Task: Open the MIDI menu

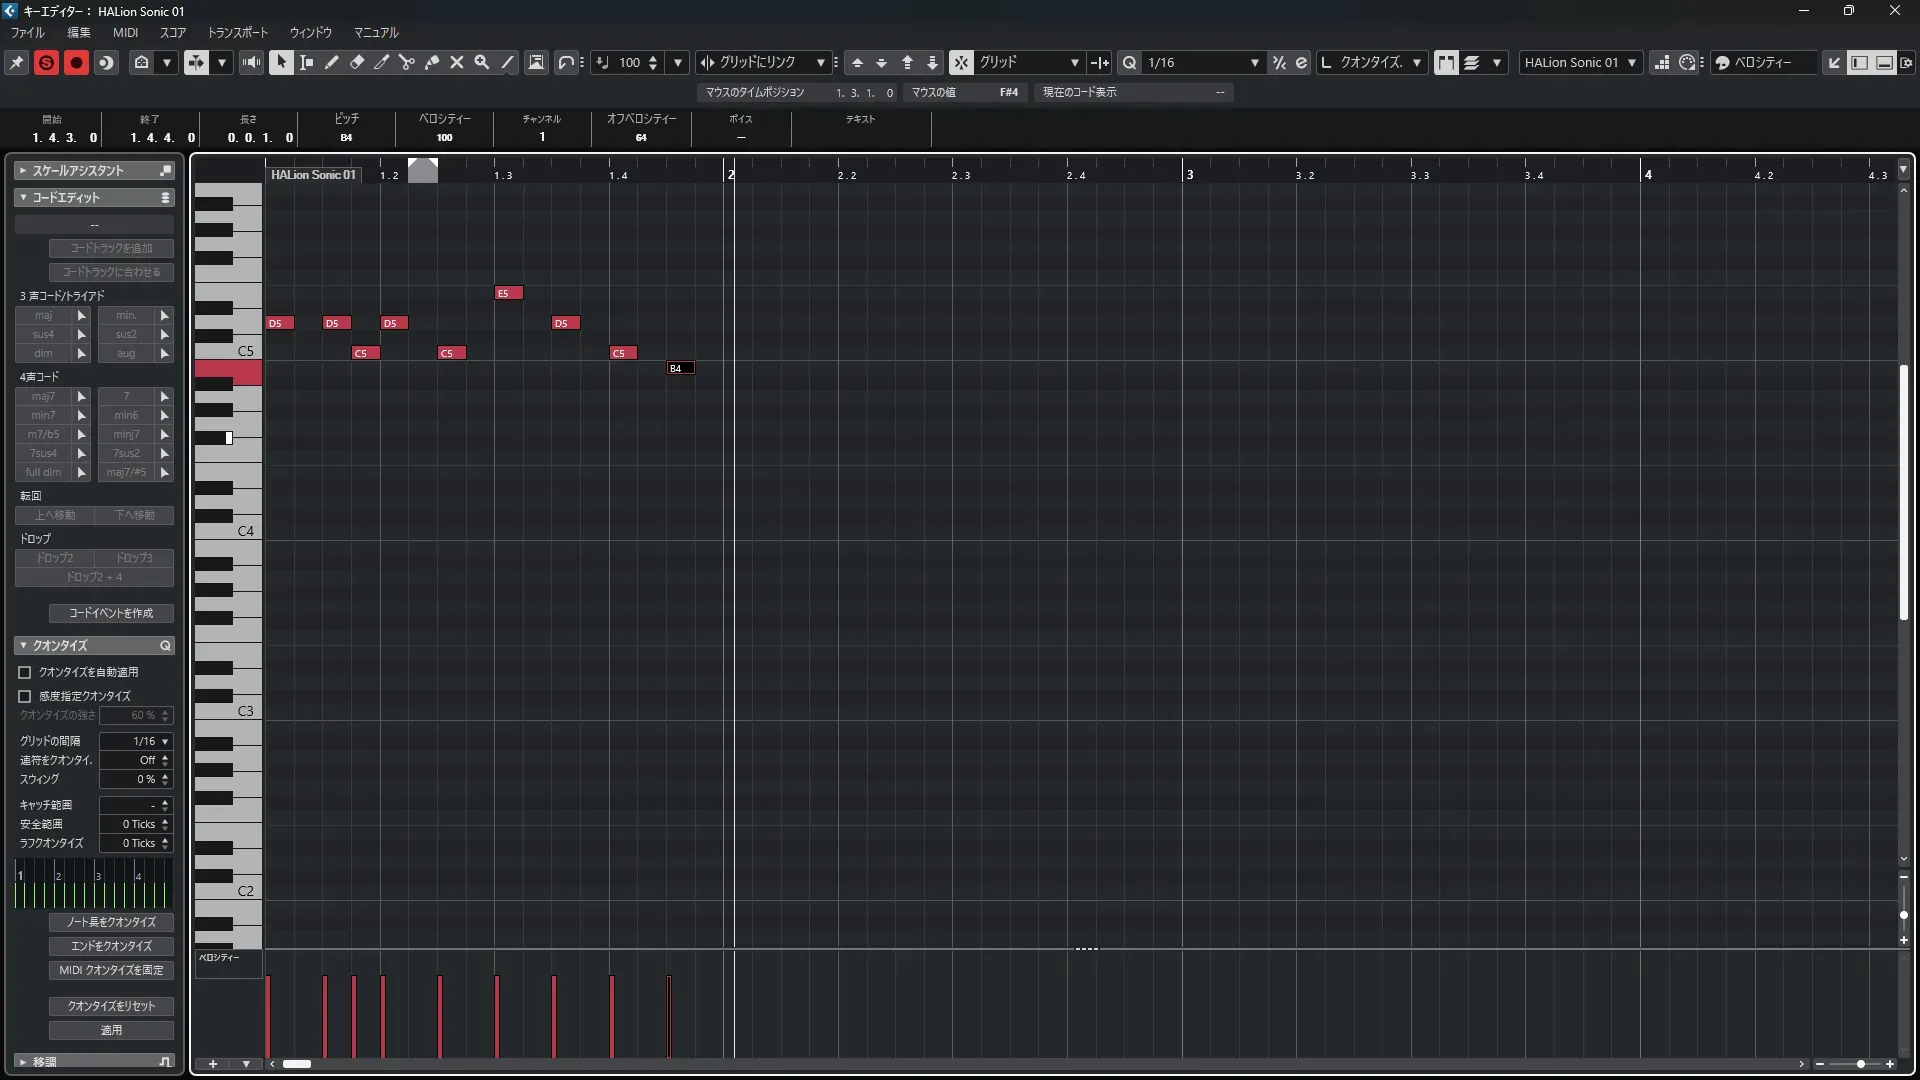Action: (x=125, y=32)
